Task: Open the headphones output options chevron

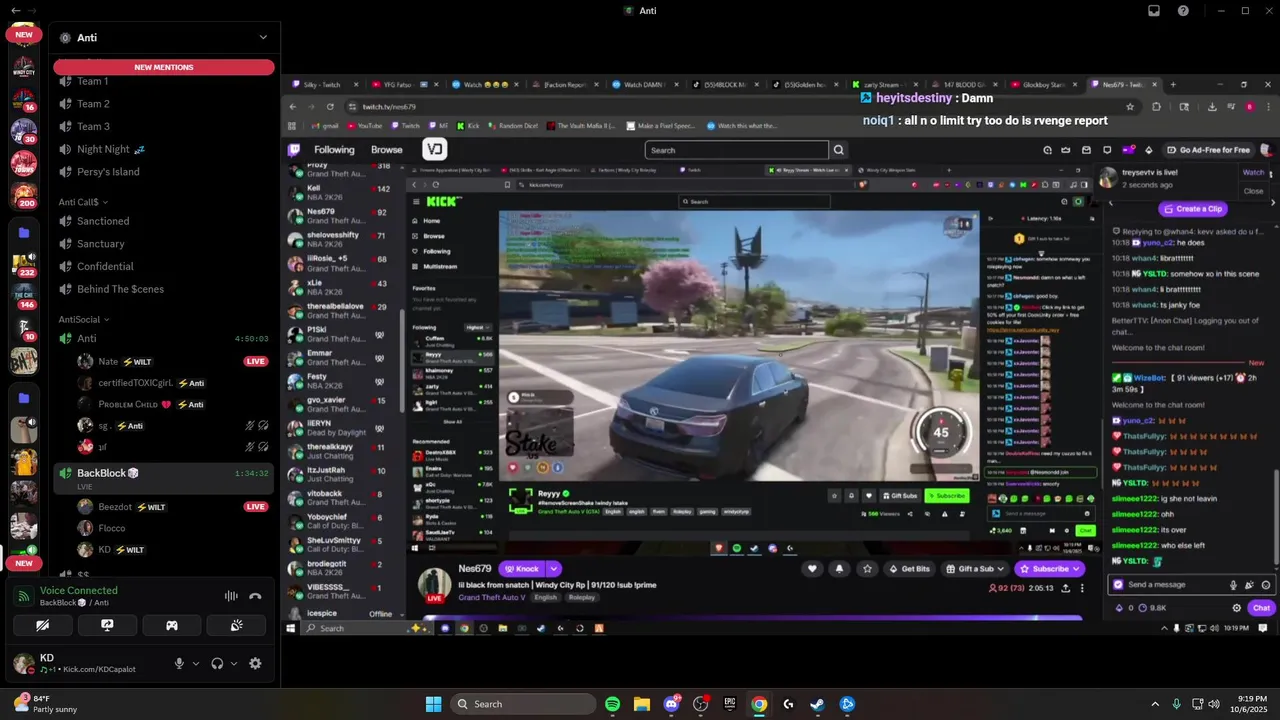Action: tap(234, 663)
